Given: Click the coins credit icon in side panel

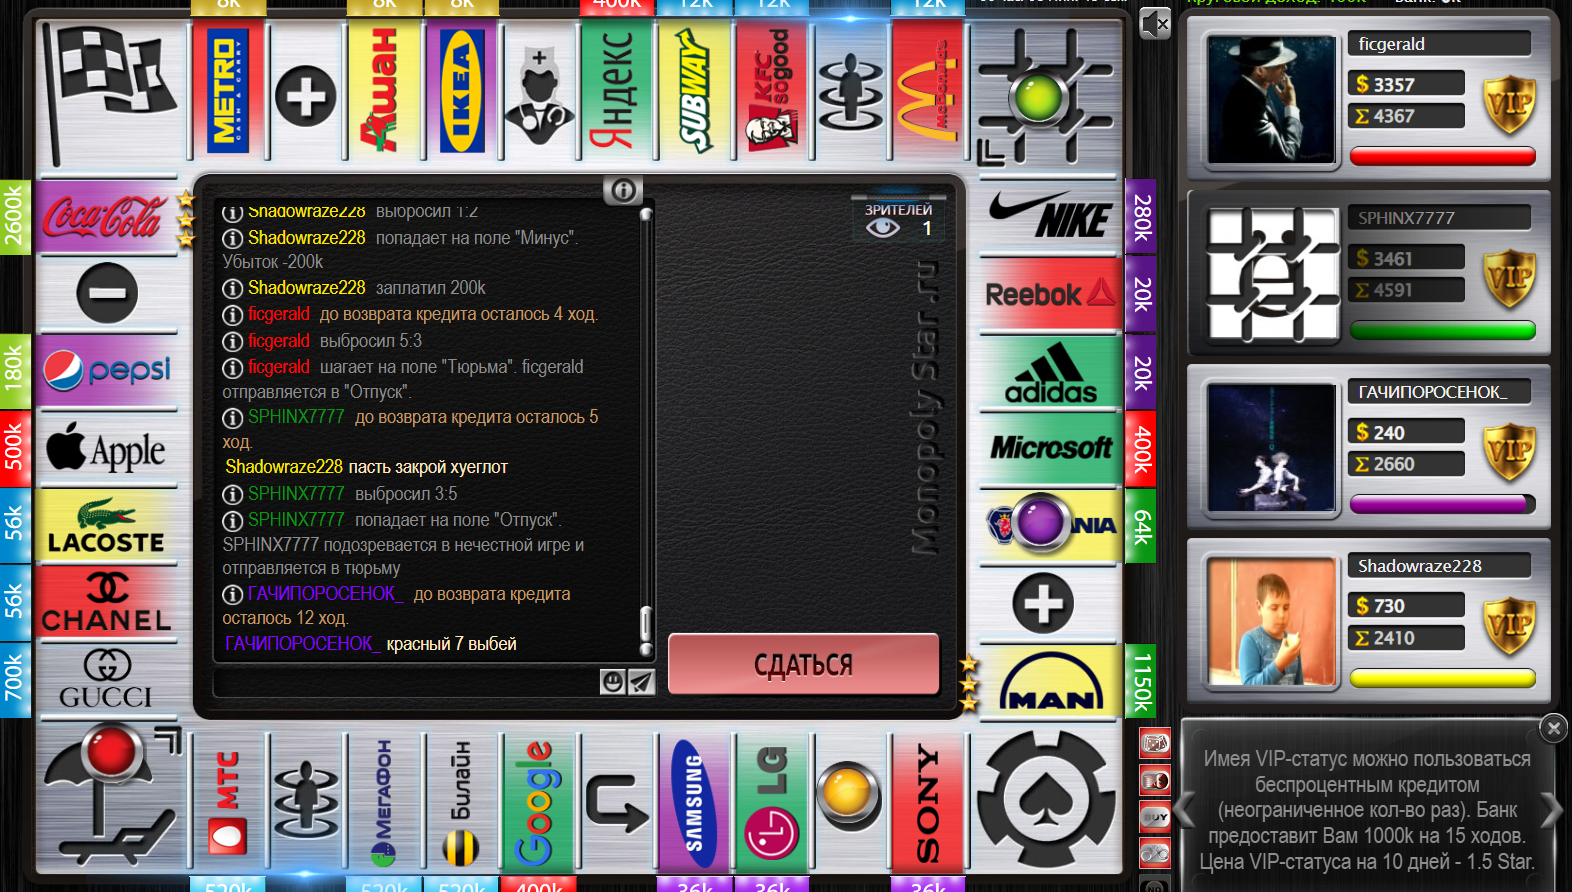Looking at the screenshot, I should tap(1155, 780).
